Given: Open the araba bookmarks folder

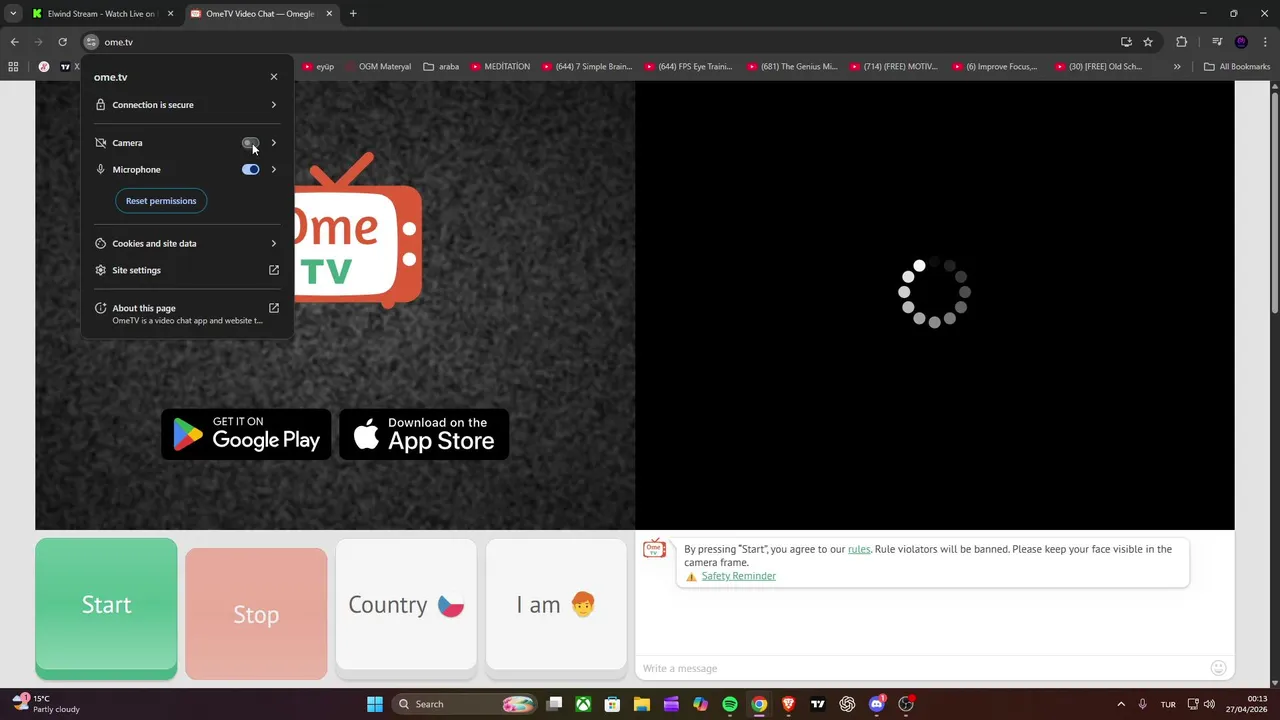Looking at the screenshot, I should point(441,67).
